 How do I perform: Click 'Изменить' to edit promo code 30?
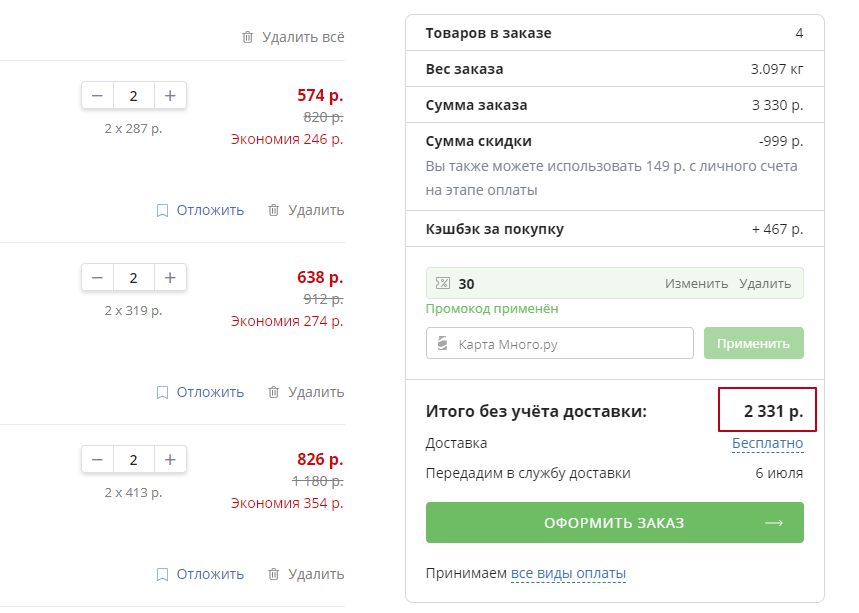(696, 283)
